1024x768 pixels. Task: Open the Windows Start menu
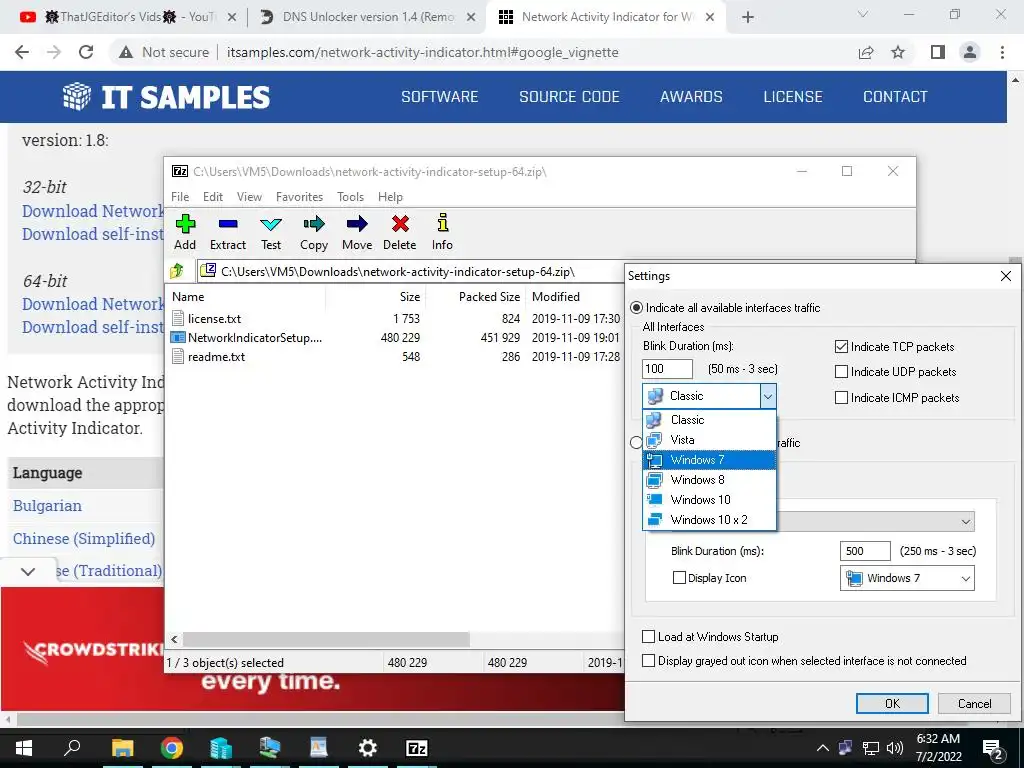[x=24, y=748]
